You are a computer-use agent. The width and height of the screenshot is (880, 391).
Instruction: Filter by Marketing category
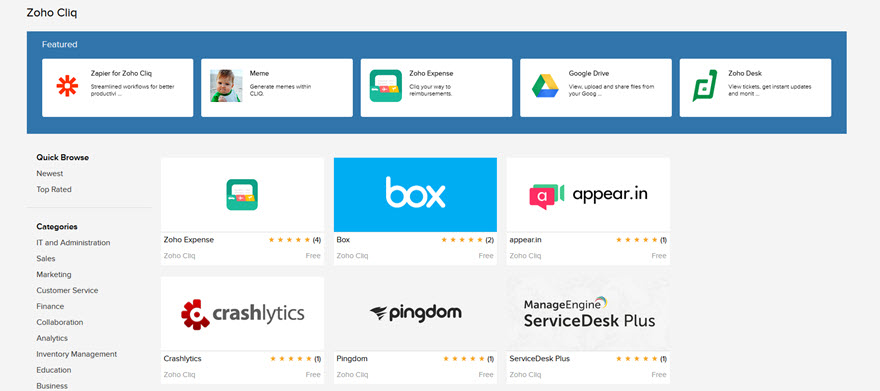[x=54, y=275]
